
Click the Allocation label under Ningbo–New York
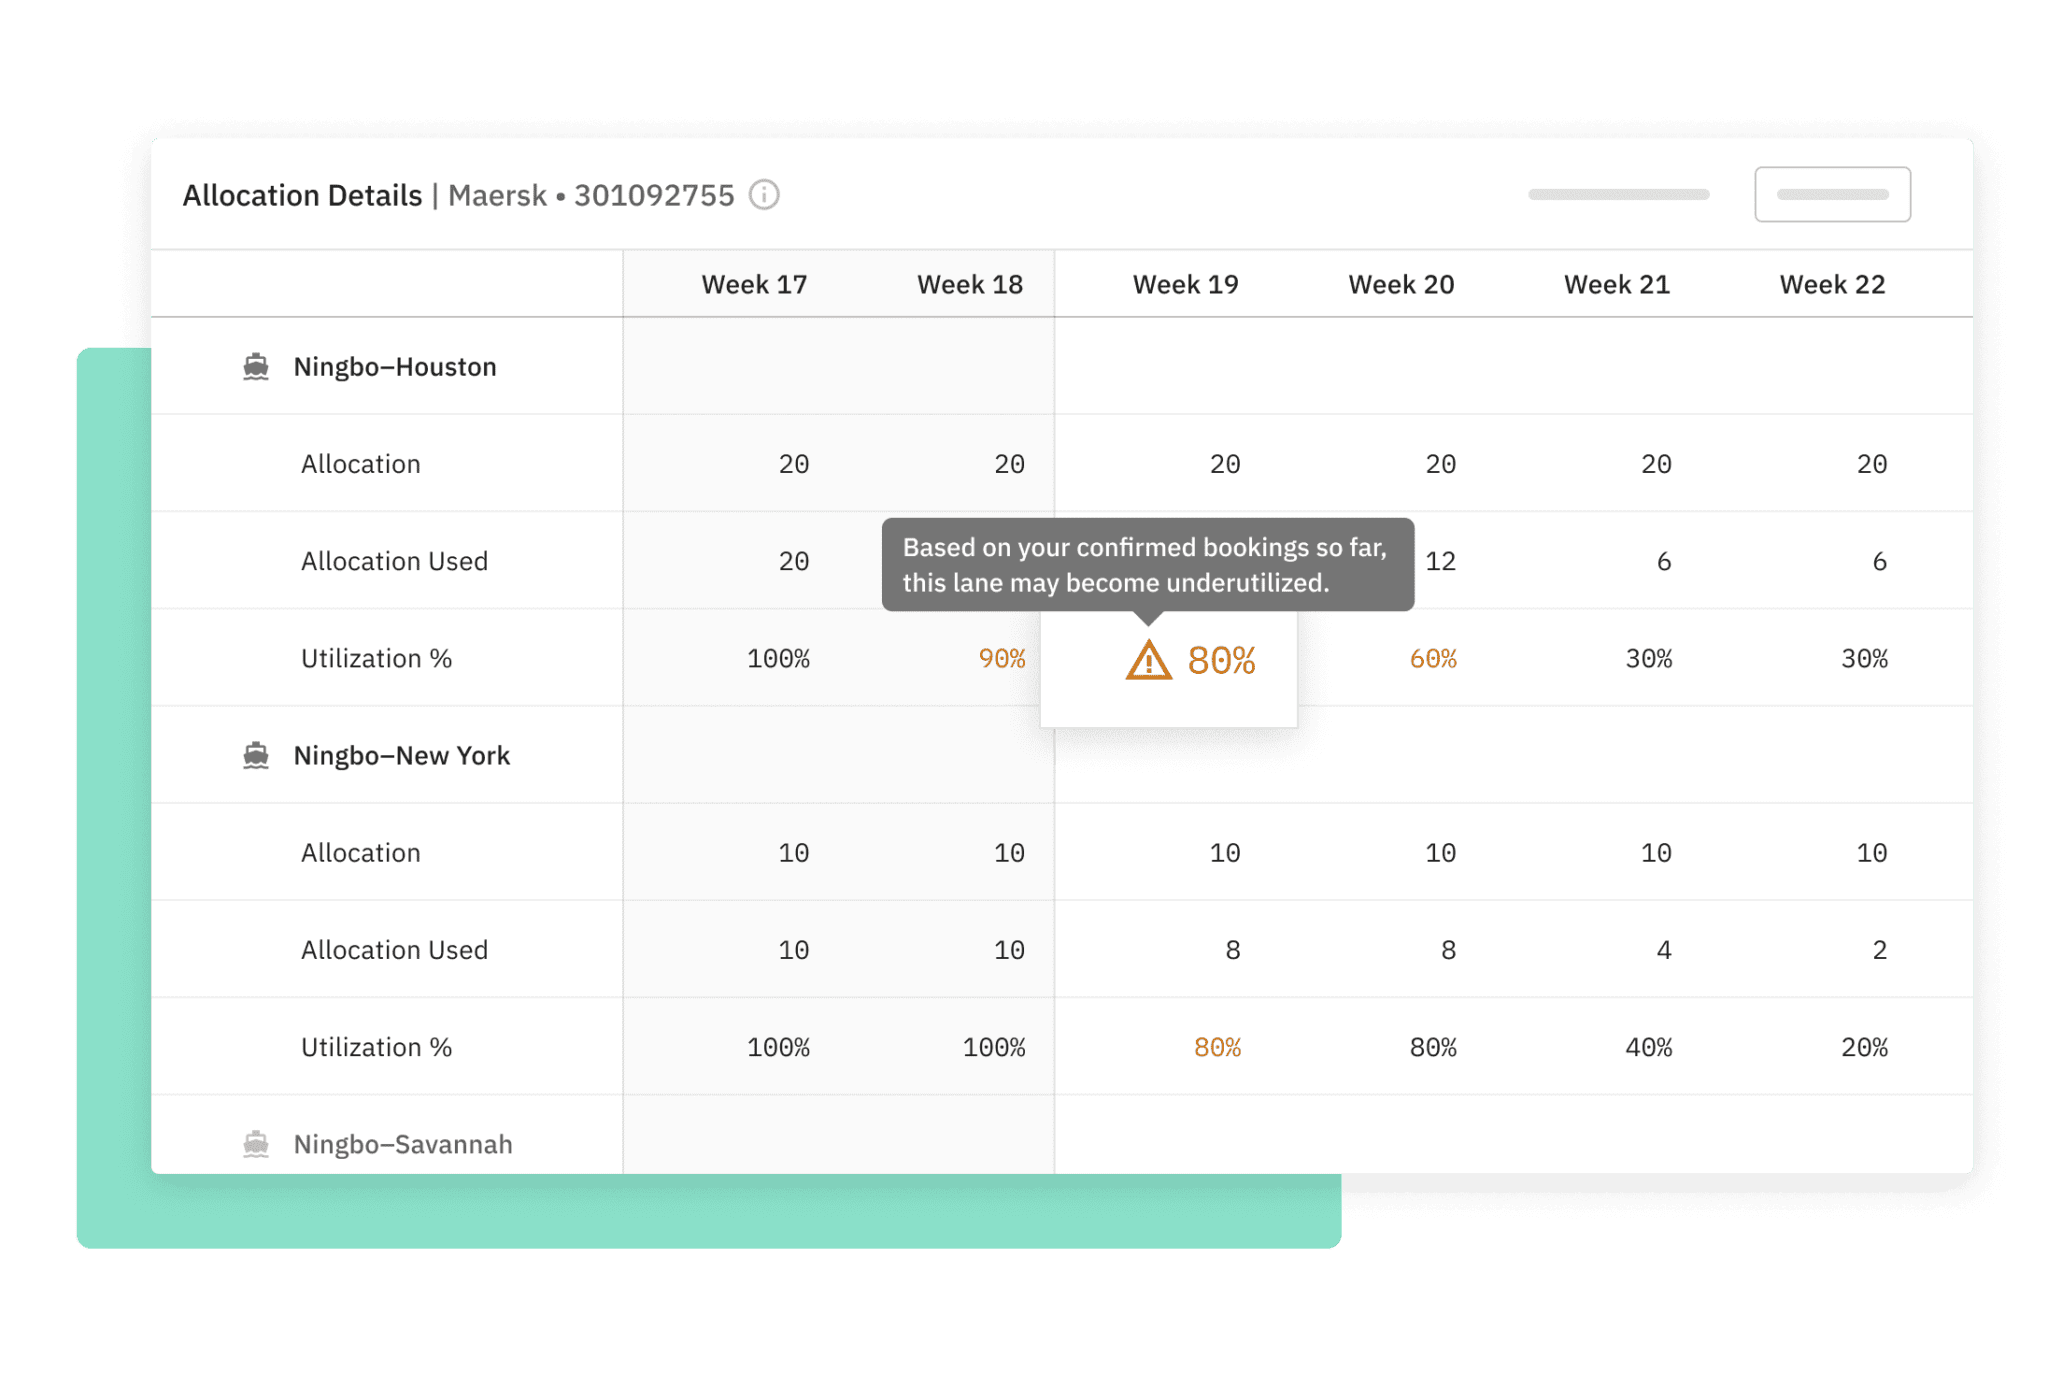[361, 853]
